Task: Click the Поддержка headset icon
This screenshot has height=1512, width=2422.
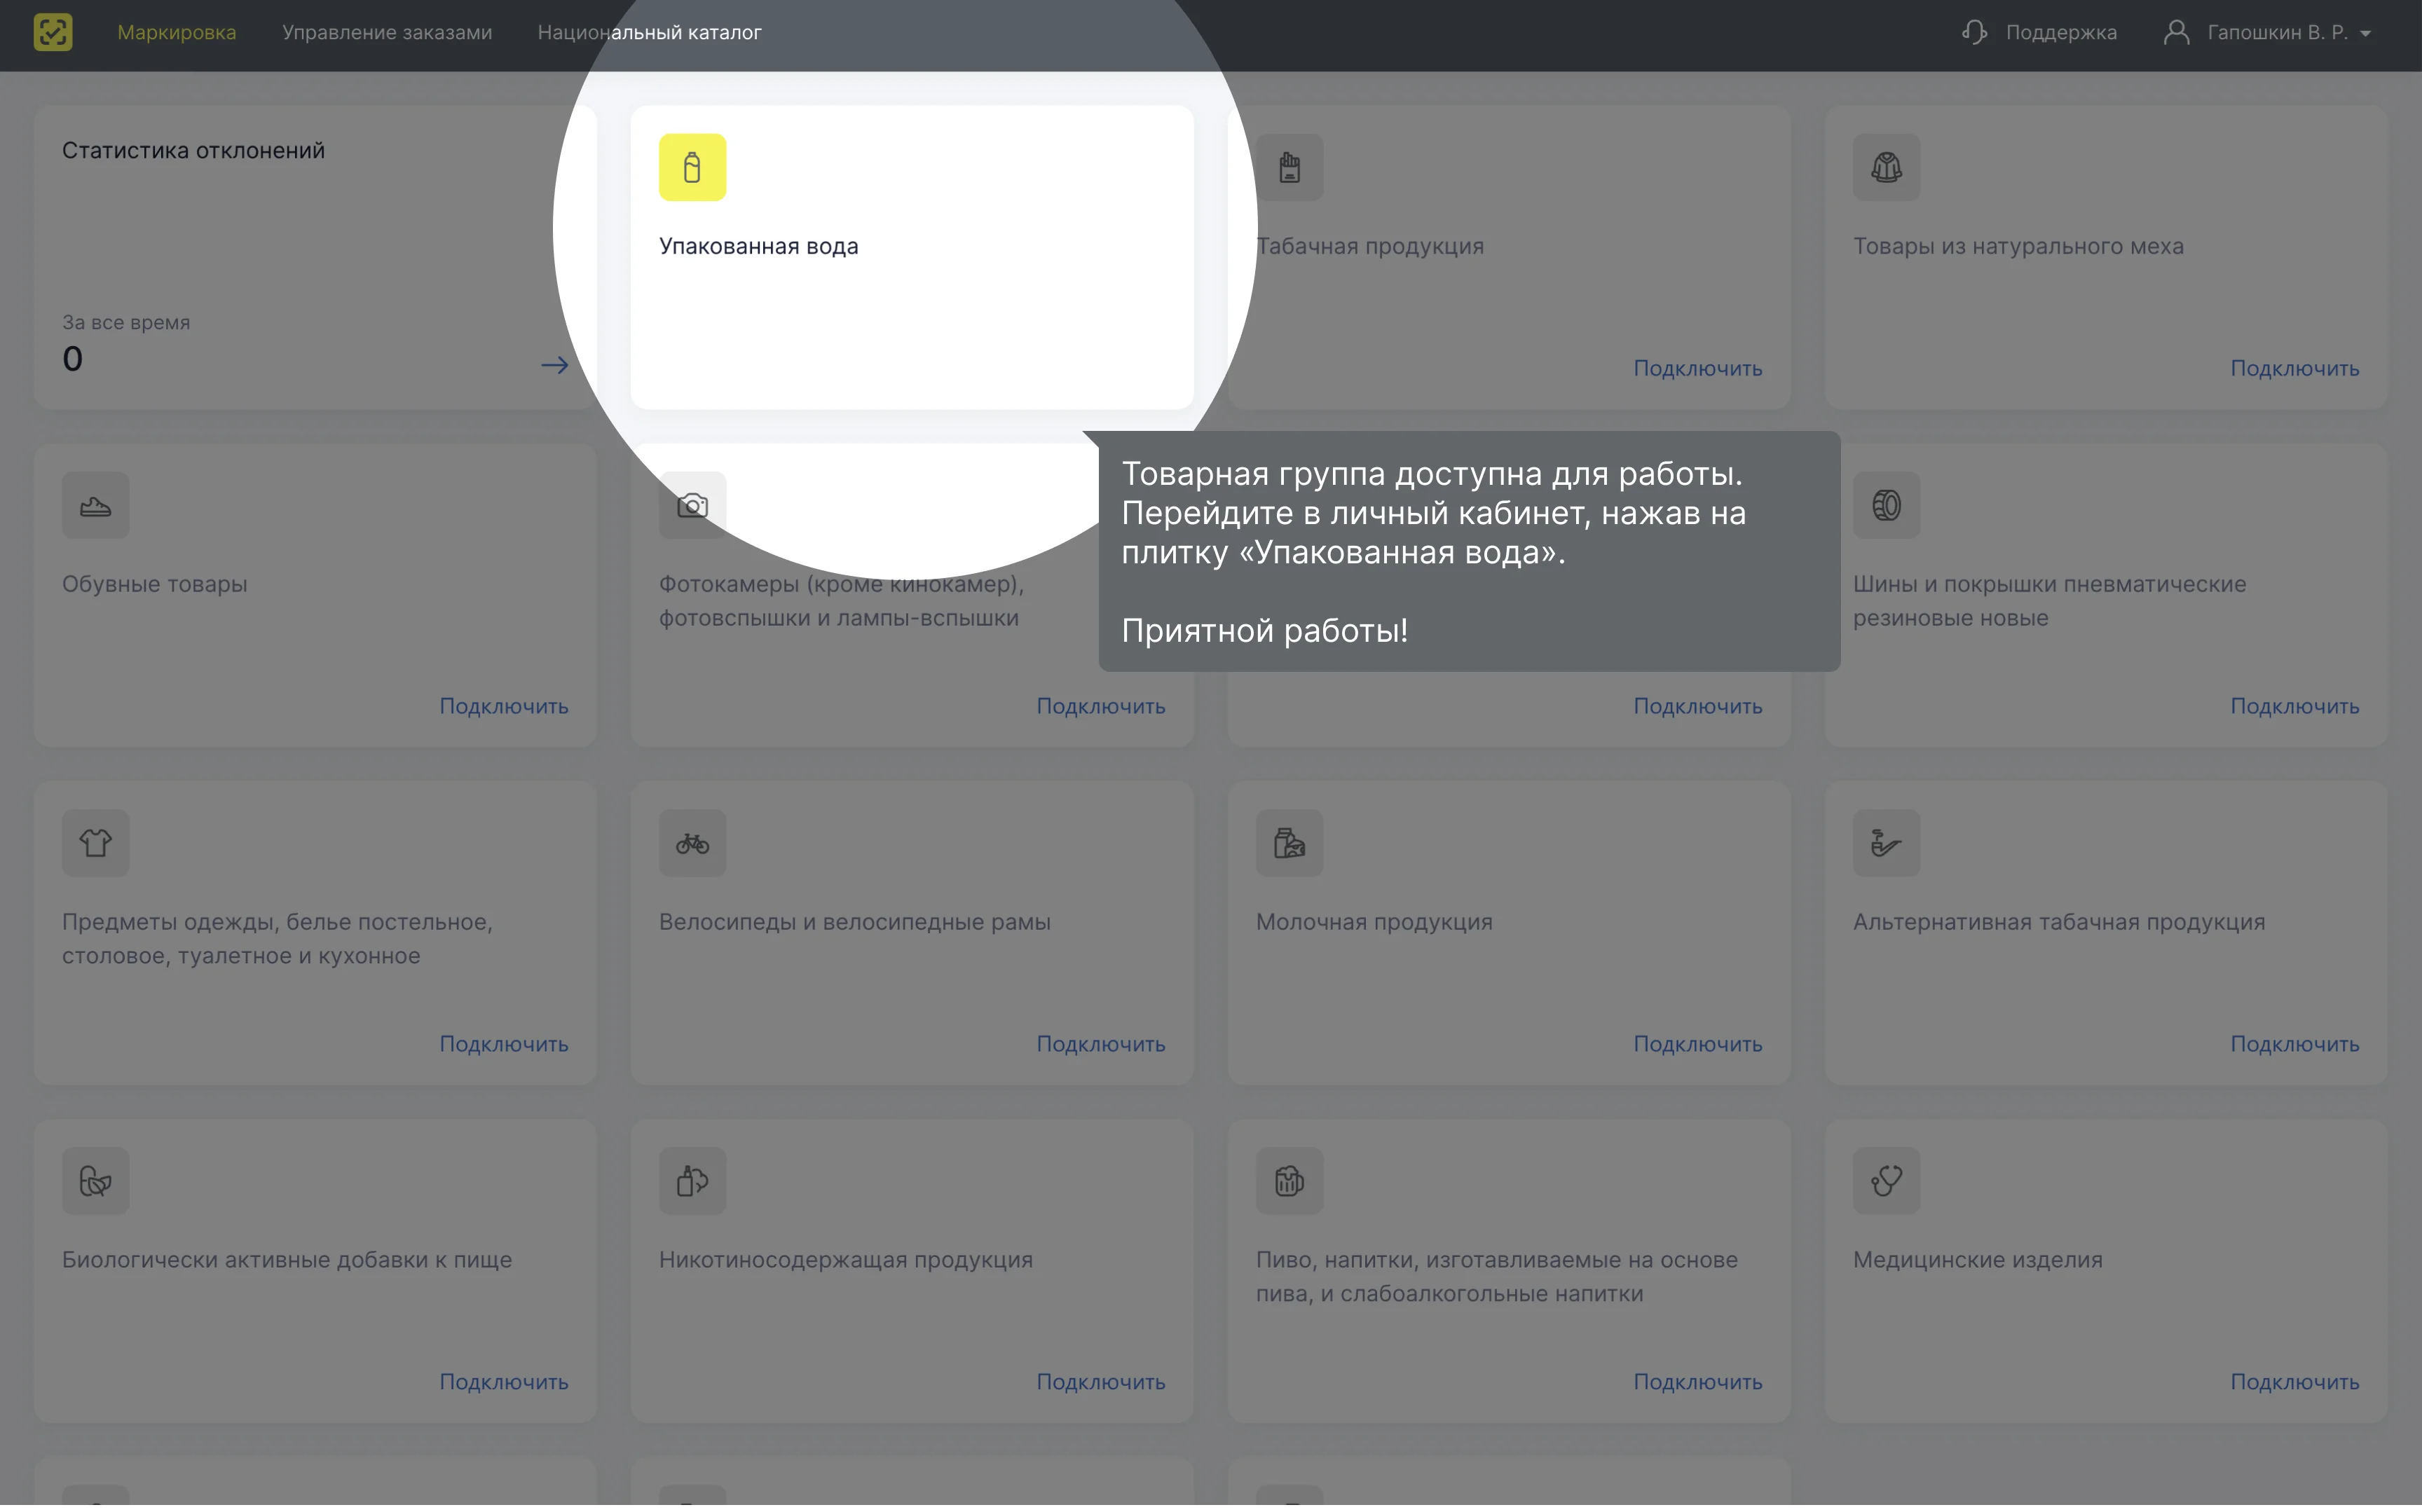Action: [1975, 32]
